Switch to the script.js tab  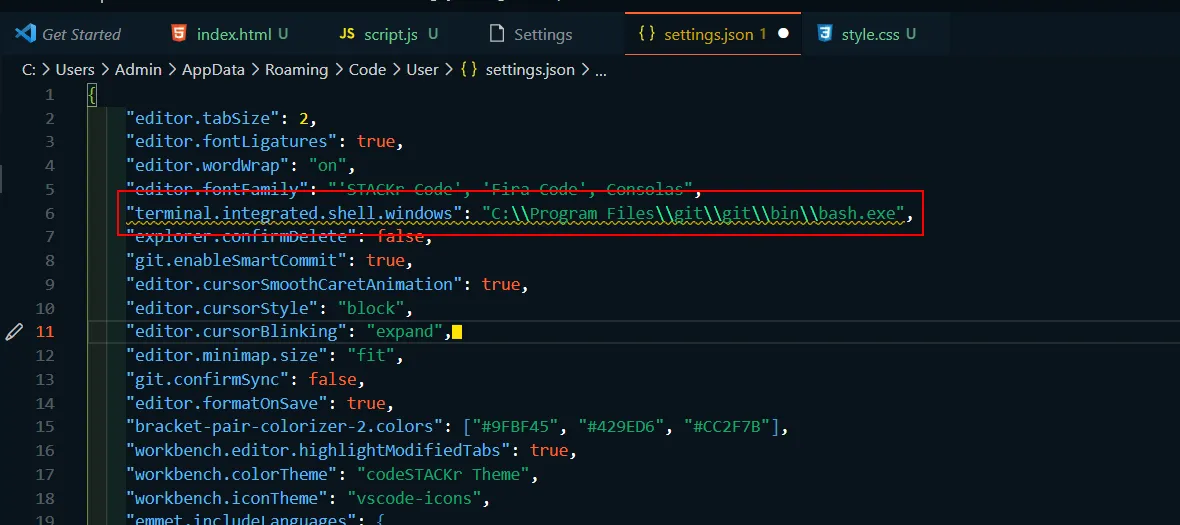click(x=389, y=34)
